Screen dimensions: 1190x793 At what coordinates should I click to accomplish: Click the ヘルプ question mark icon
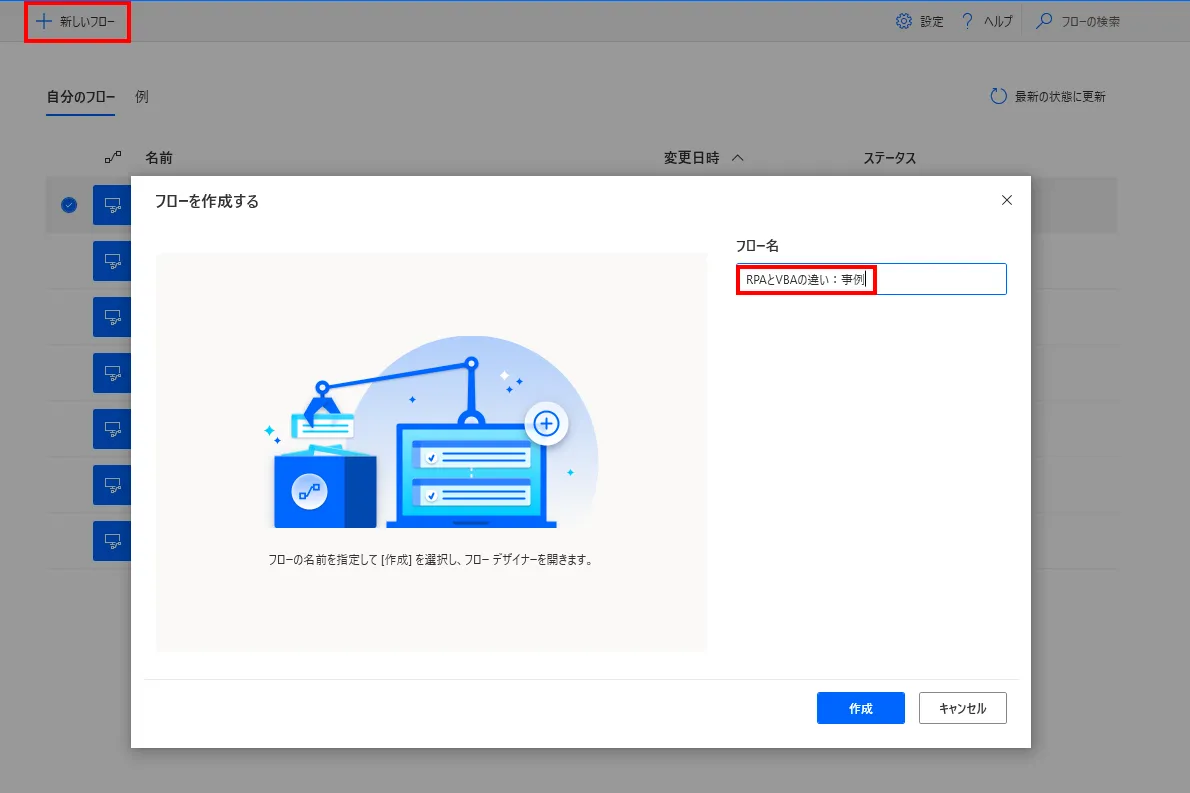click(967, 21)
